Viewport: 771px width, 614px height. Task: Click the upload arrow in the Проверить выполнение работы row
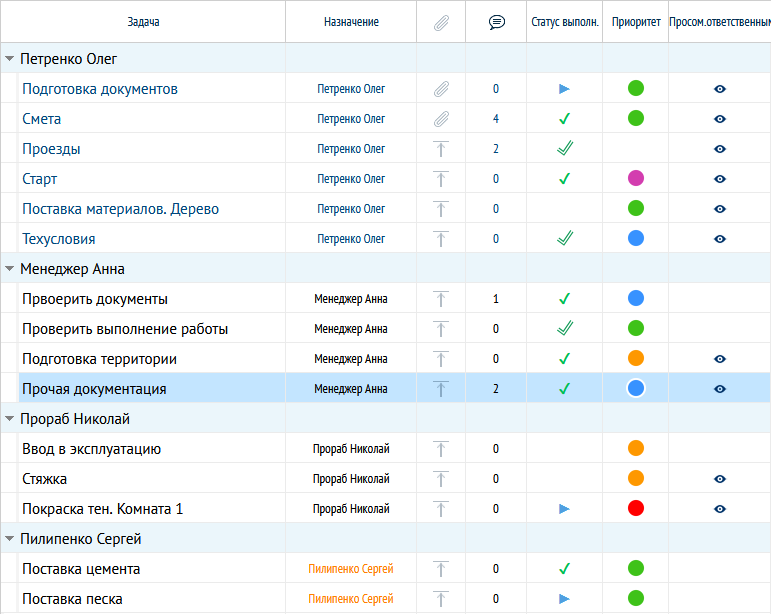pos(441,329)
